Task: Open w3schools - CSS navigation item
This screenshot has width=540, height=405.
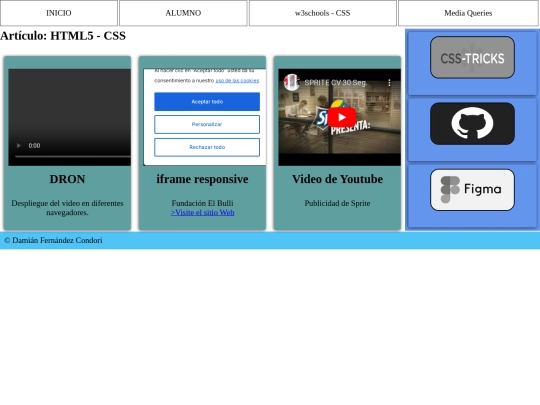Action: [323, 13]
